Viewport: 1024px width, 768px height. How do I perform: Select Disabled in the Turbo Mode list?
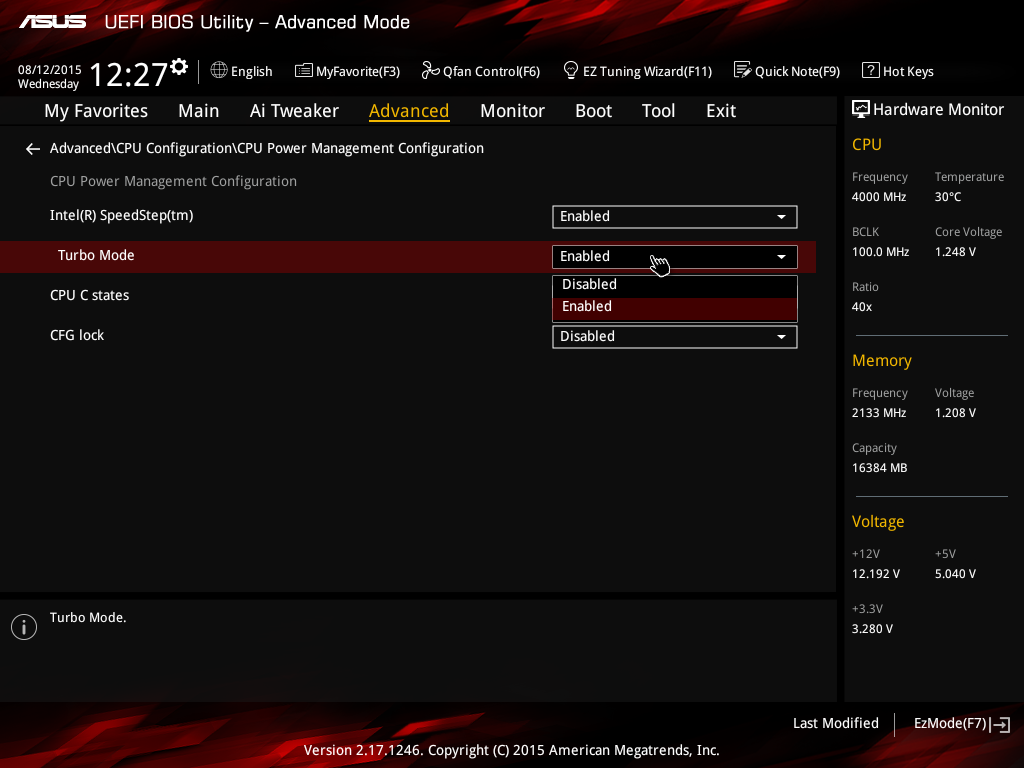675,285
